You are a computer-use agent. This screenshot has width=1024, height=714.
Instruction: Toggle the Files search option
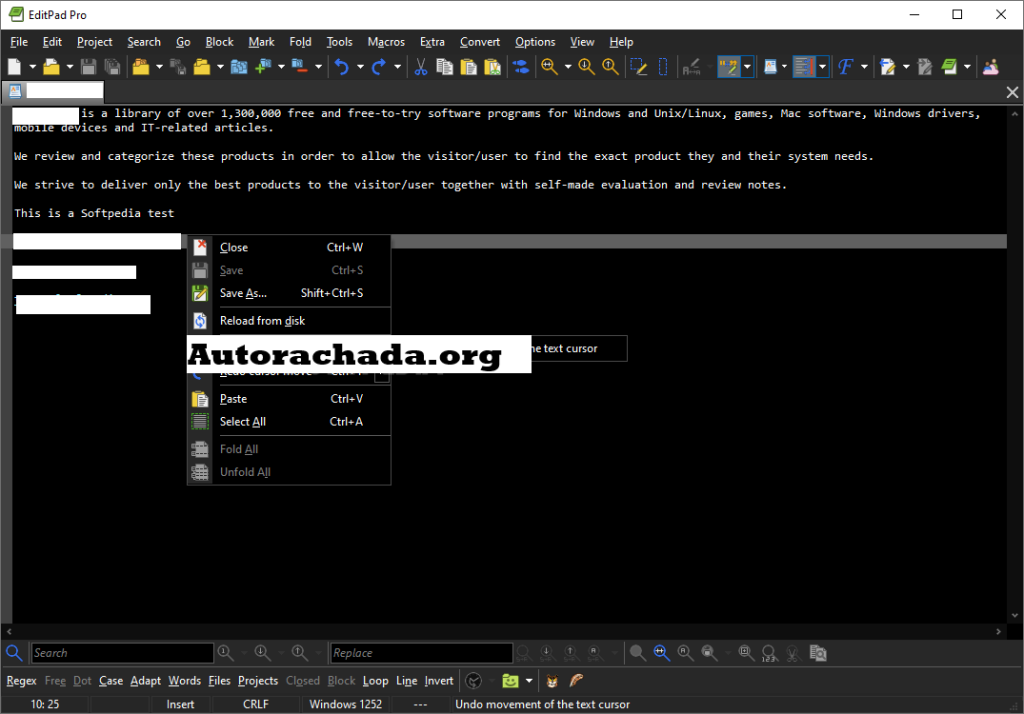pyautogui.click(x=219, y=681)
